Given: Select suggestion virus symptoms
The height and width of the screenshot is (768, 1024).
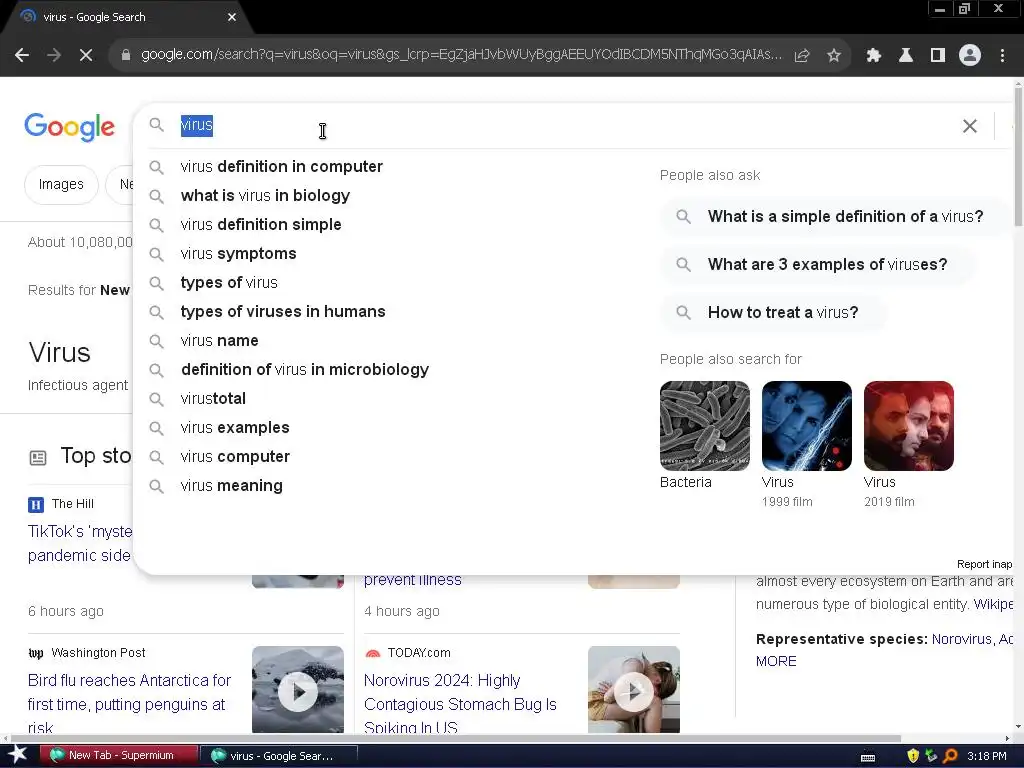Looking at the screenshot, I should [x=238, y=253].
